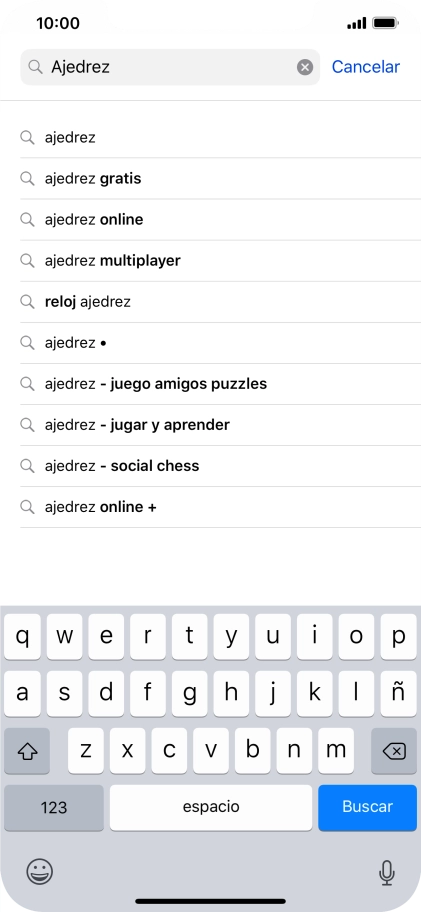This screenshot has width=421, height=912.
Task: Tap the search icon beside "ajedrez gratis"
Action: pos(27,178)
